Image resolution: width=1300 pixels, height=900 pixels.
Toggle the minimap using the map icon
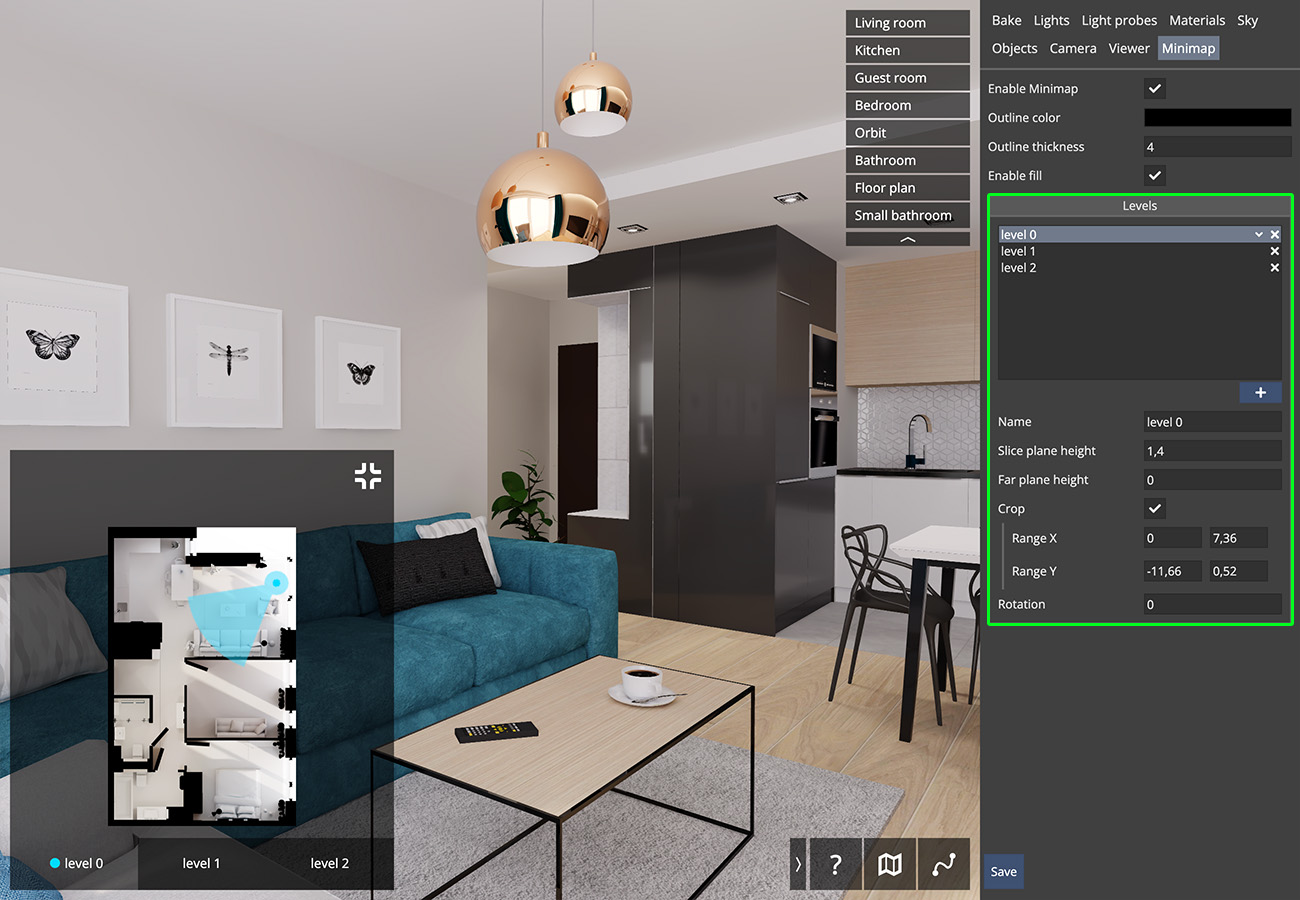890,864
